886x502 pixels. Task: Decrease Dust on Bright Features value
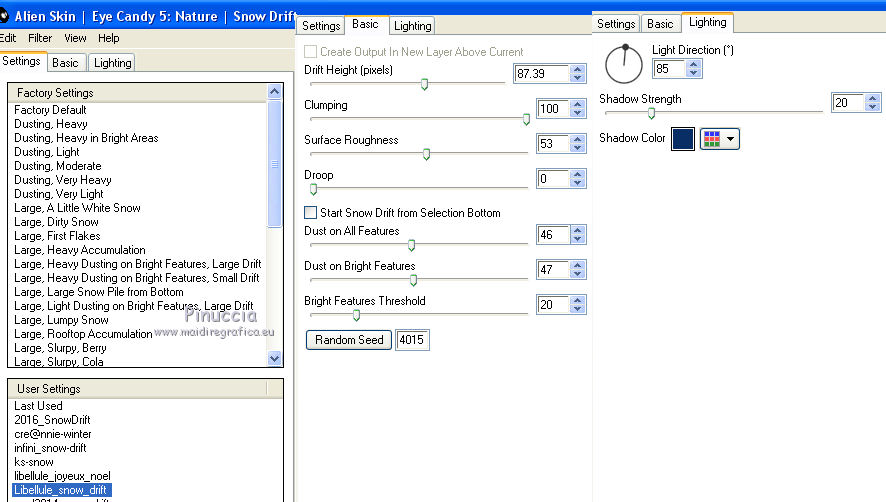tap(577, 274)
